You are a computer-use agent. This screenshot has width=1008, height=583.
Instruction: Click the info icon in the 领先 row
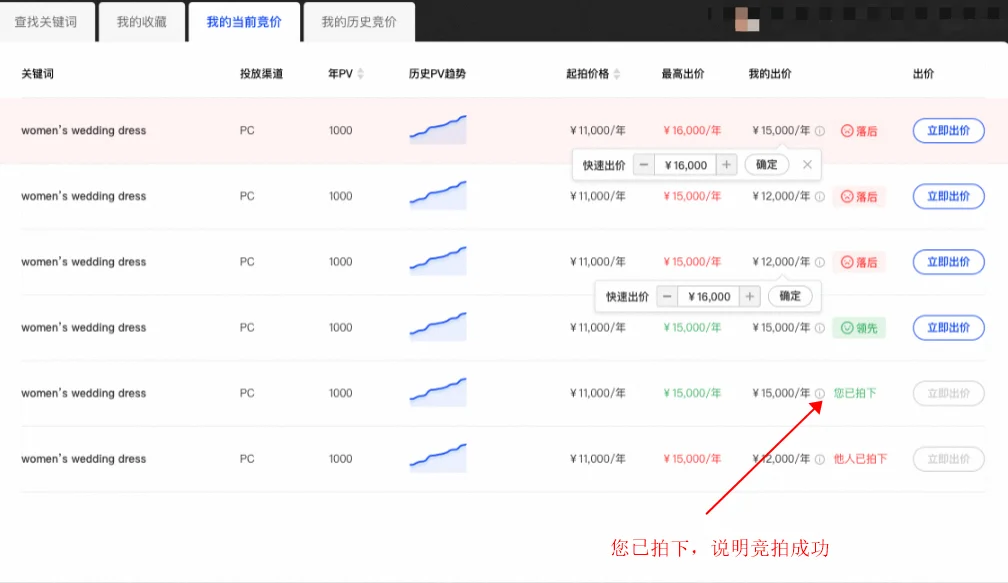point(820,328)
